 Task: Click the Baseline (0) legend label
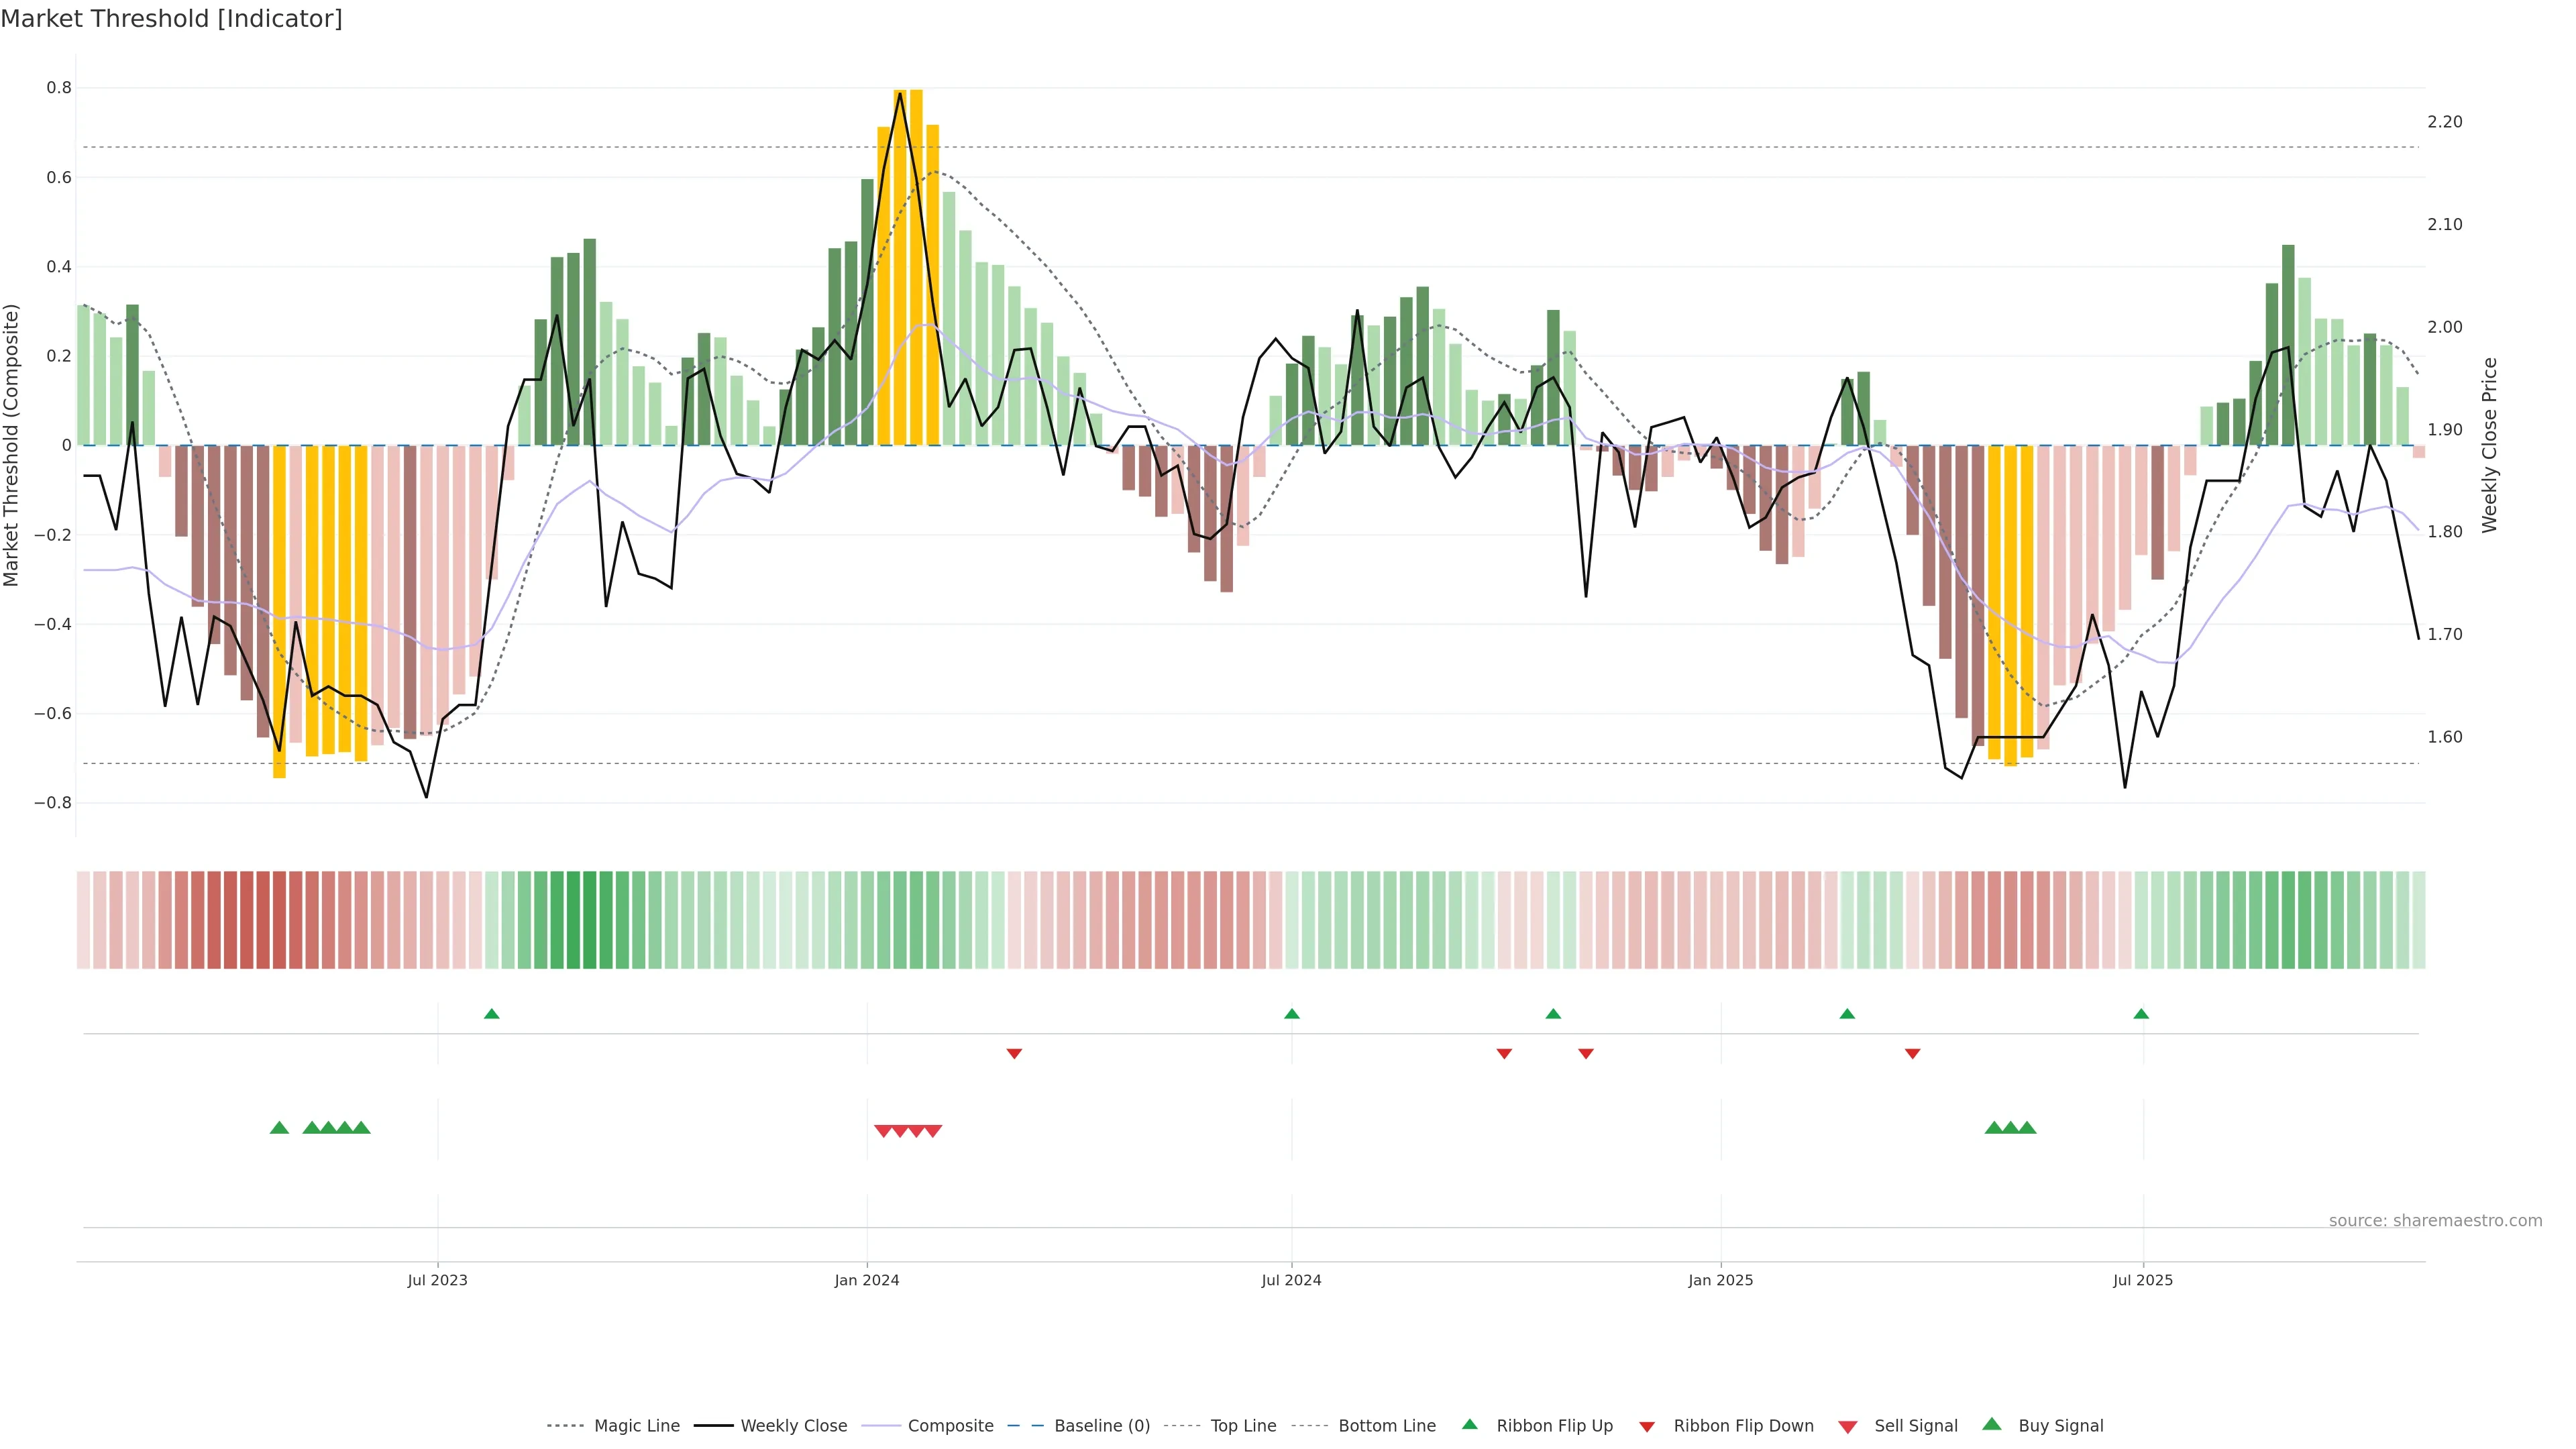click(x=1102, y=1426)
